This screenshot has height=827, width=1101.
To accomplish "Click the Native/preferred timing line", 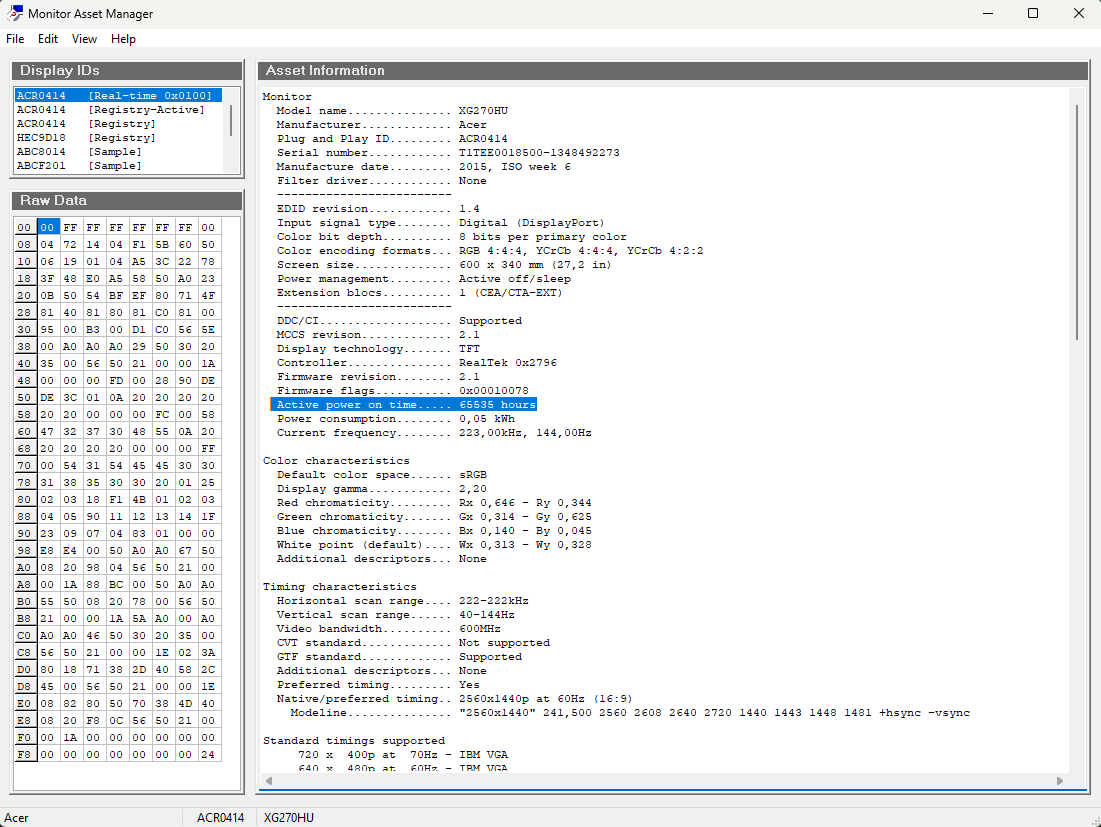I will (454, 700).
